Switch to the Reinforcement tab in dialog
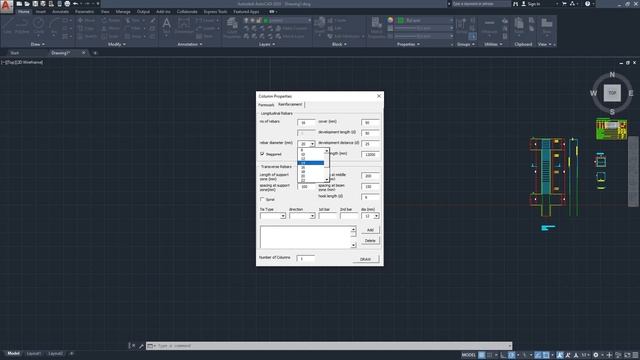This screenshot has height=360, width=640. pyautogui.click(x=290, y=104)
